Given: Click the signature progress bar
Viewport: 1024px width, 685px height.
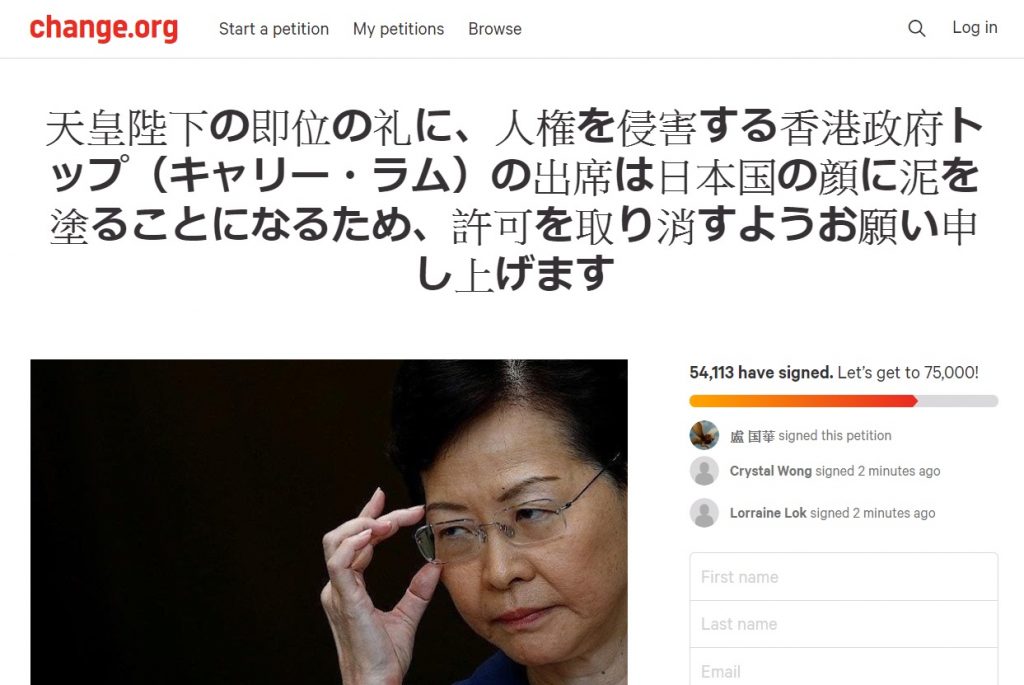Looking at the screenshot, I should (844, 401).
